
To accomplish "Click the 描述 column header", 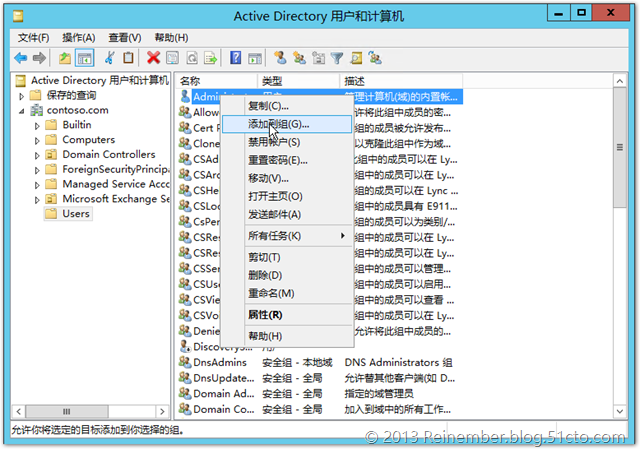I will click(x=355, y=80).
